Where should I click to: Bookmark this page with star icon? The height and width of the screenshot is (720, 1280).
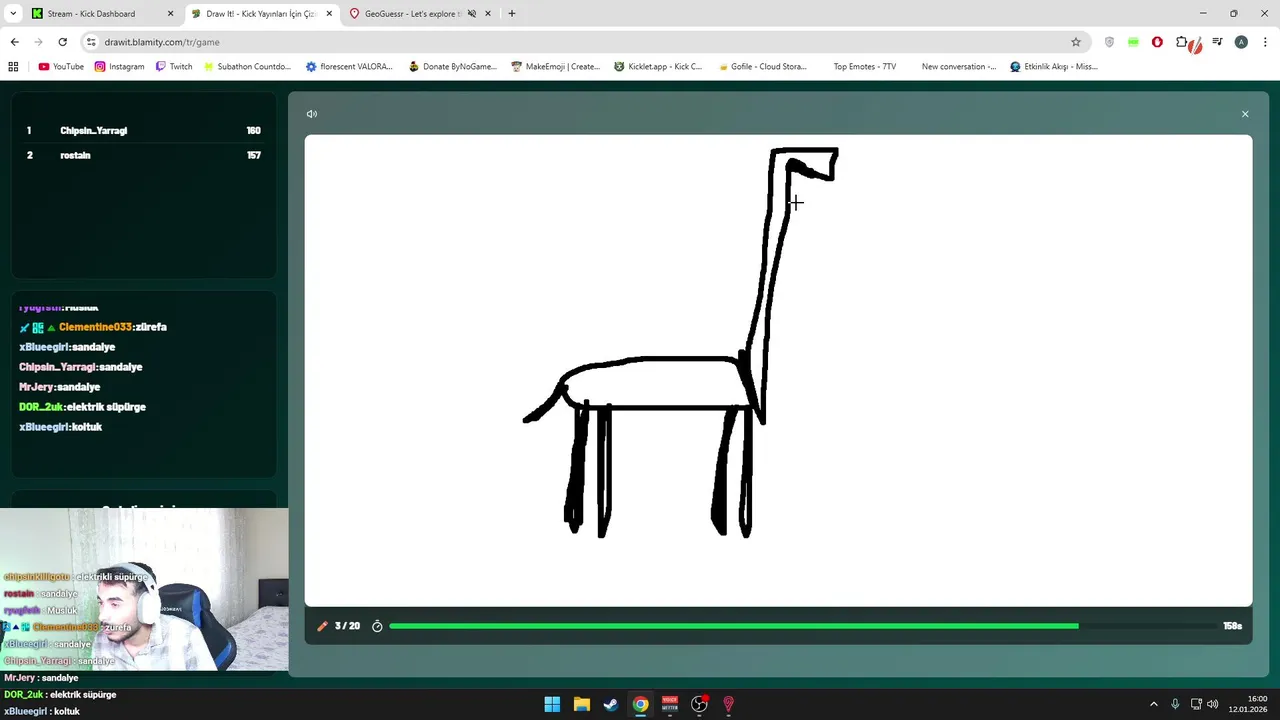coord(1076,42)
